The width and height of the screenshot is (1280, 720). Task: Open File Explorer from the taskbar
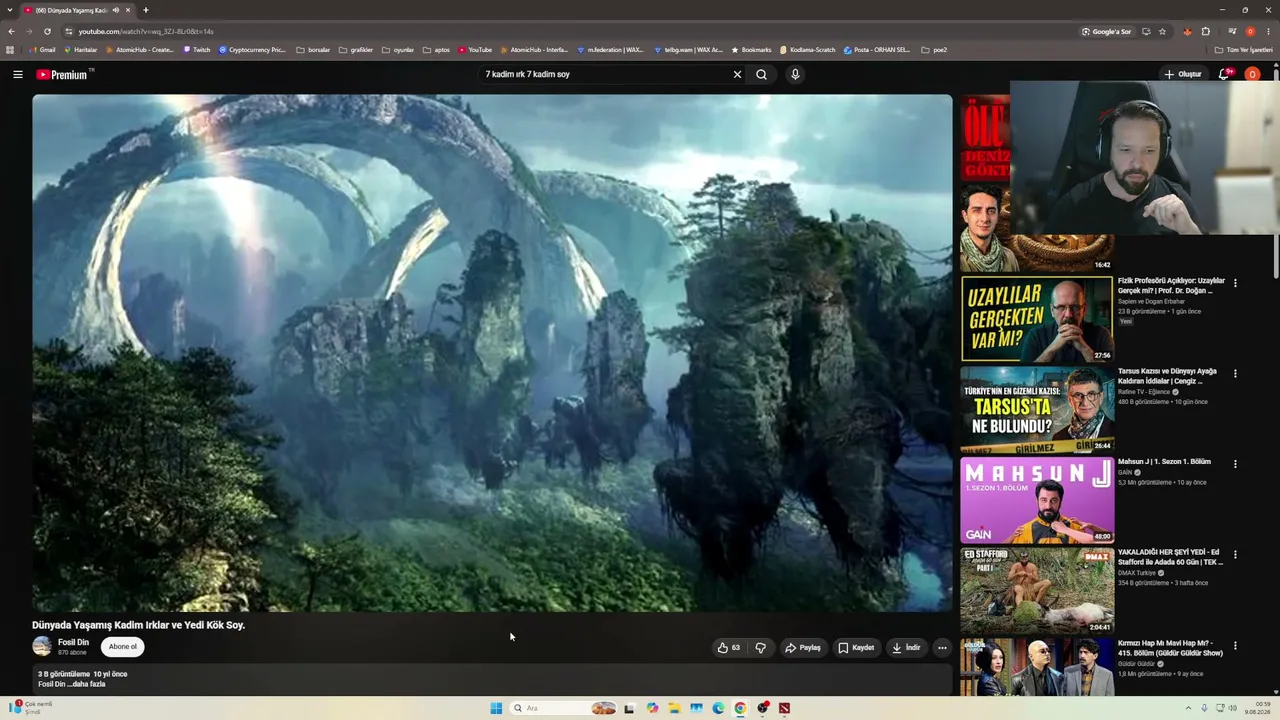coord(674,708)
